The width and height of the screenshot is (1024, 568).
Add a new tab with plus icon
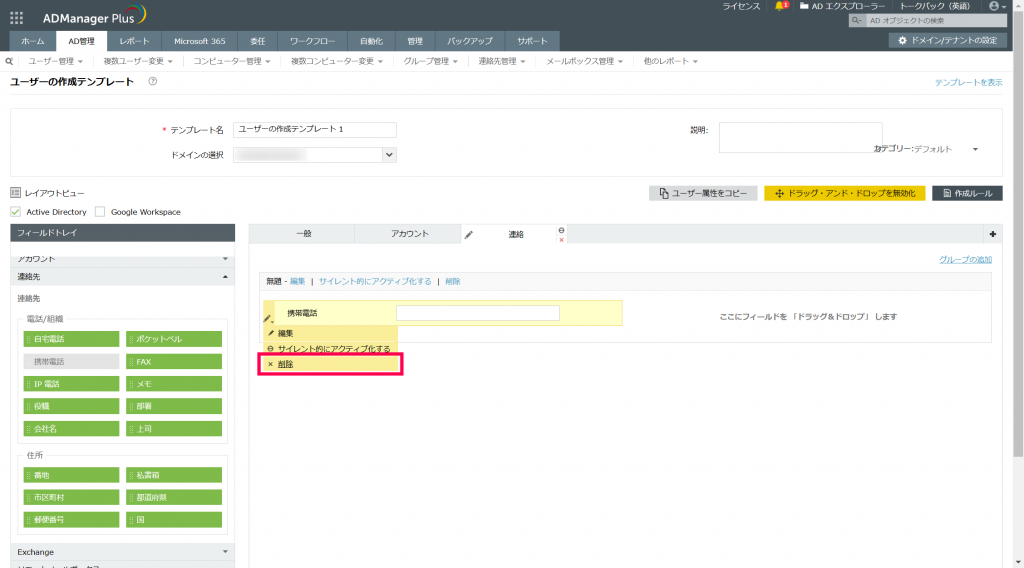coord(993,234)
